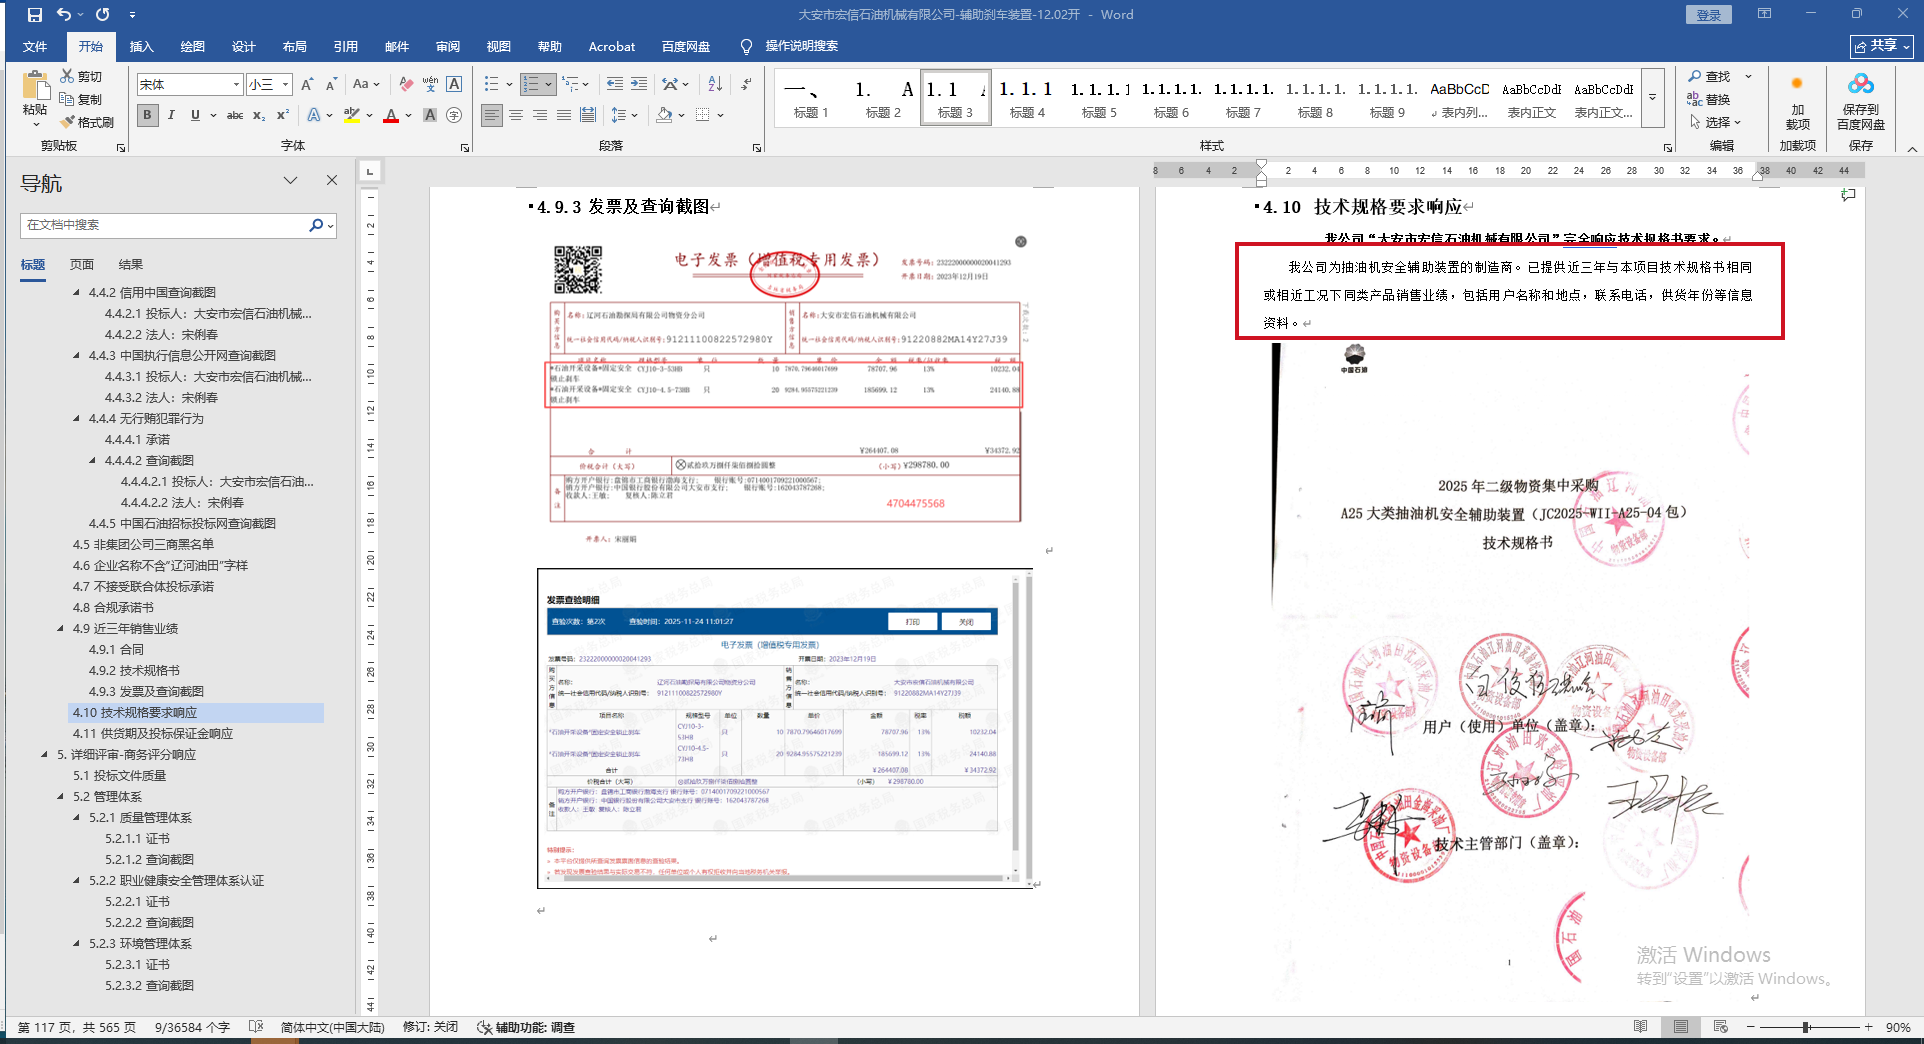The height and width of the screenshot is (1044, 1924).
Task: Open the font name dropdown (宋体)
Action: pos(236,85)
